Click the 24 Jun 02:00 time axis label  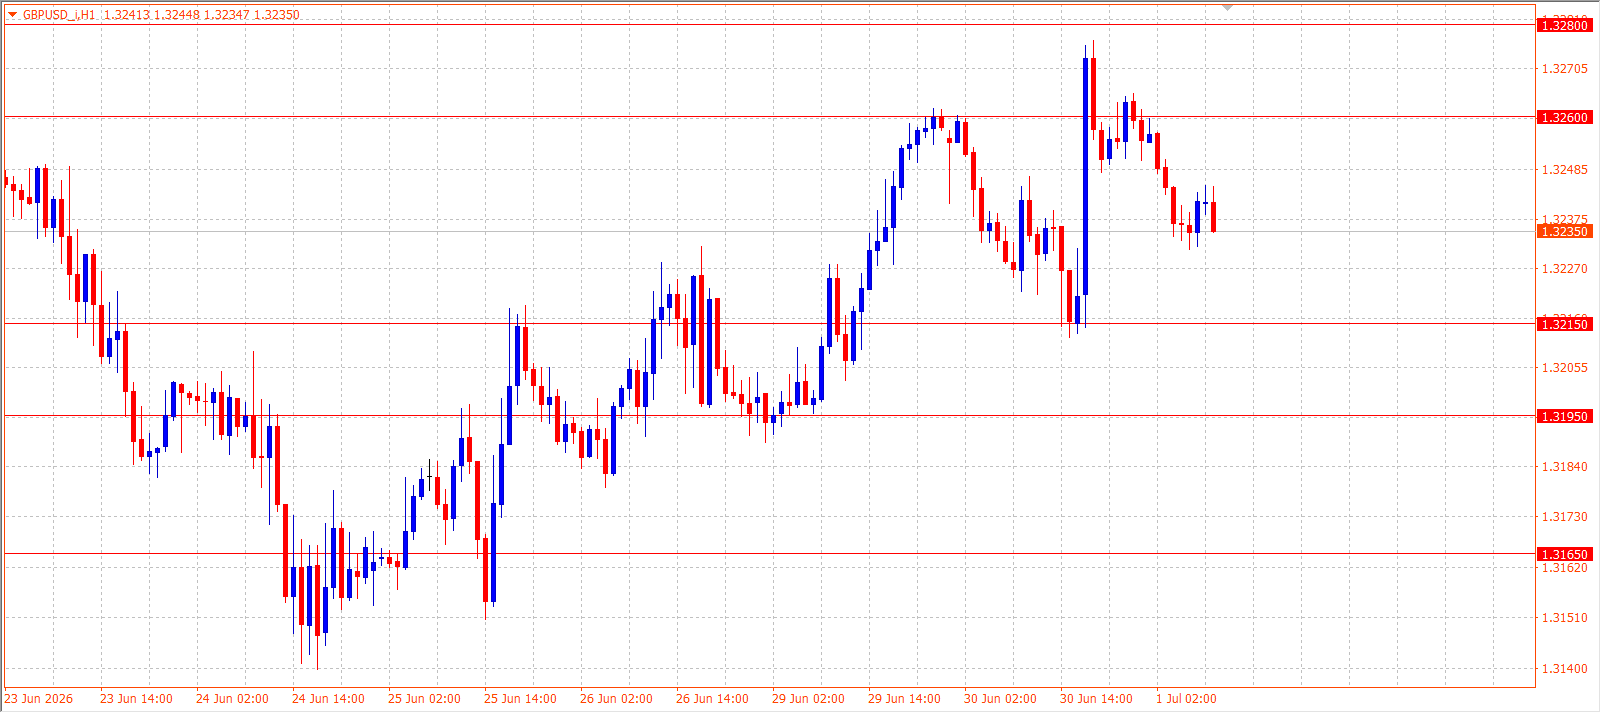click(x=232, y=699)
